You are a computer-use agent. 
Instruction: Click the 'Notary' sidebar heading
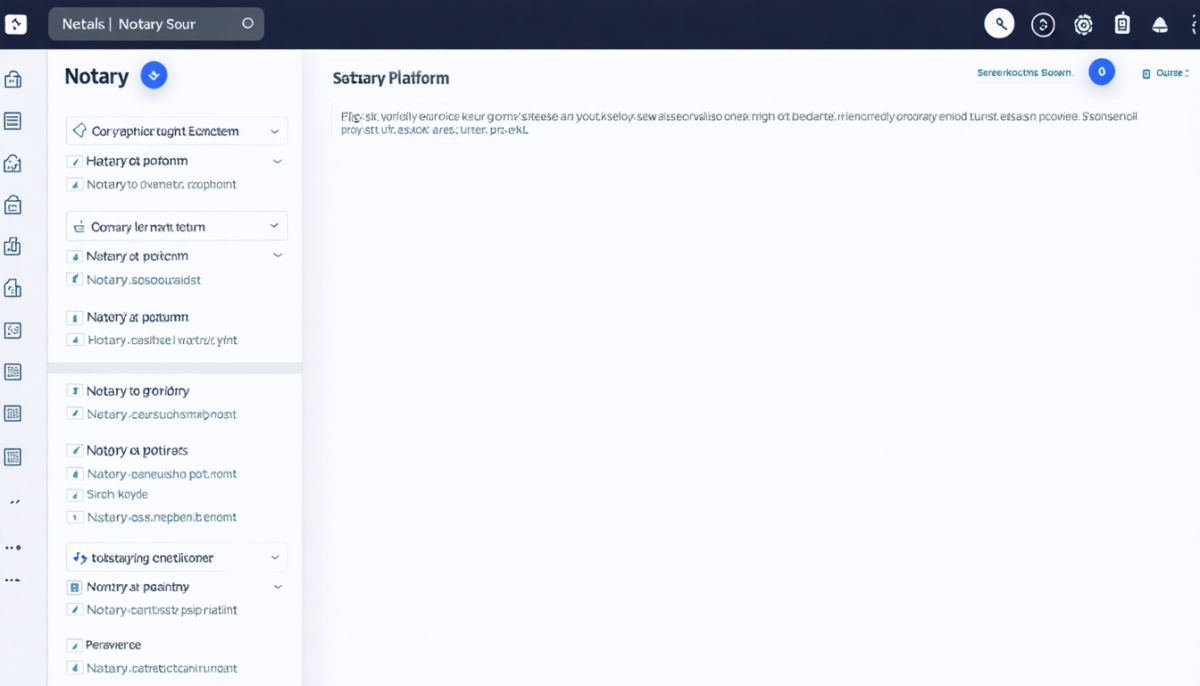click(x=96, y=76)
